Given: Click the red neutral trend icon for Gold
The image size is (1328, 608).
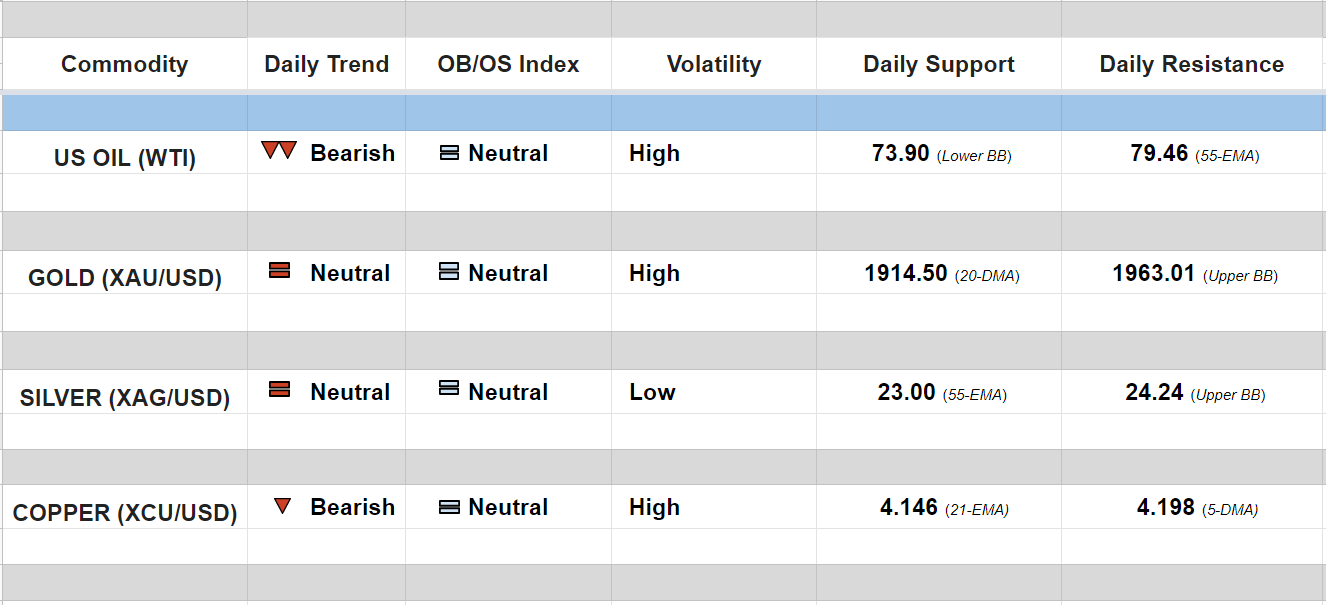Looking at the screenshot, I should [x=280, y=270].
